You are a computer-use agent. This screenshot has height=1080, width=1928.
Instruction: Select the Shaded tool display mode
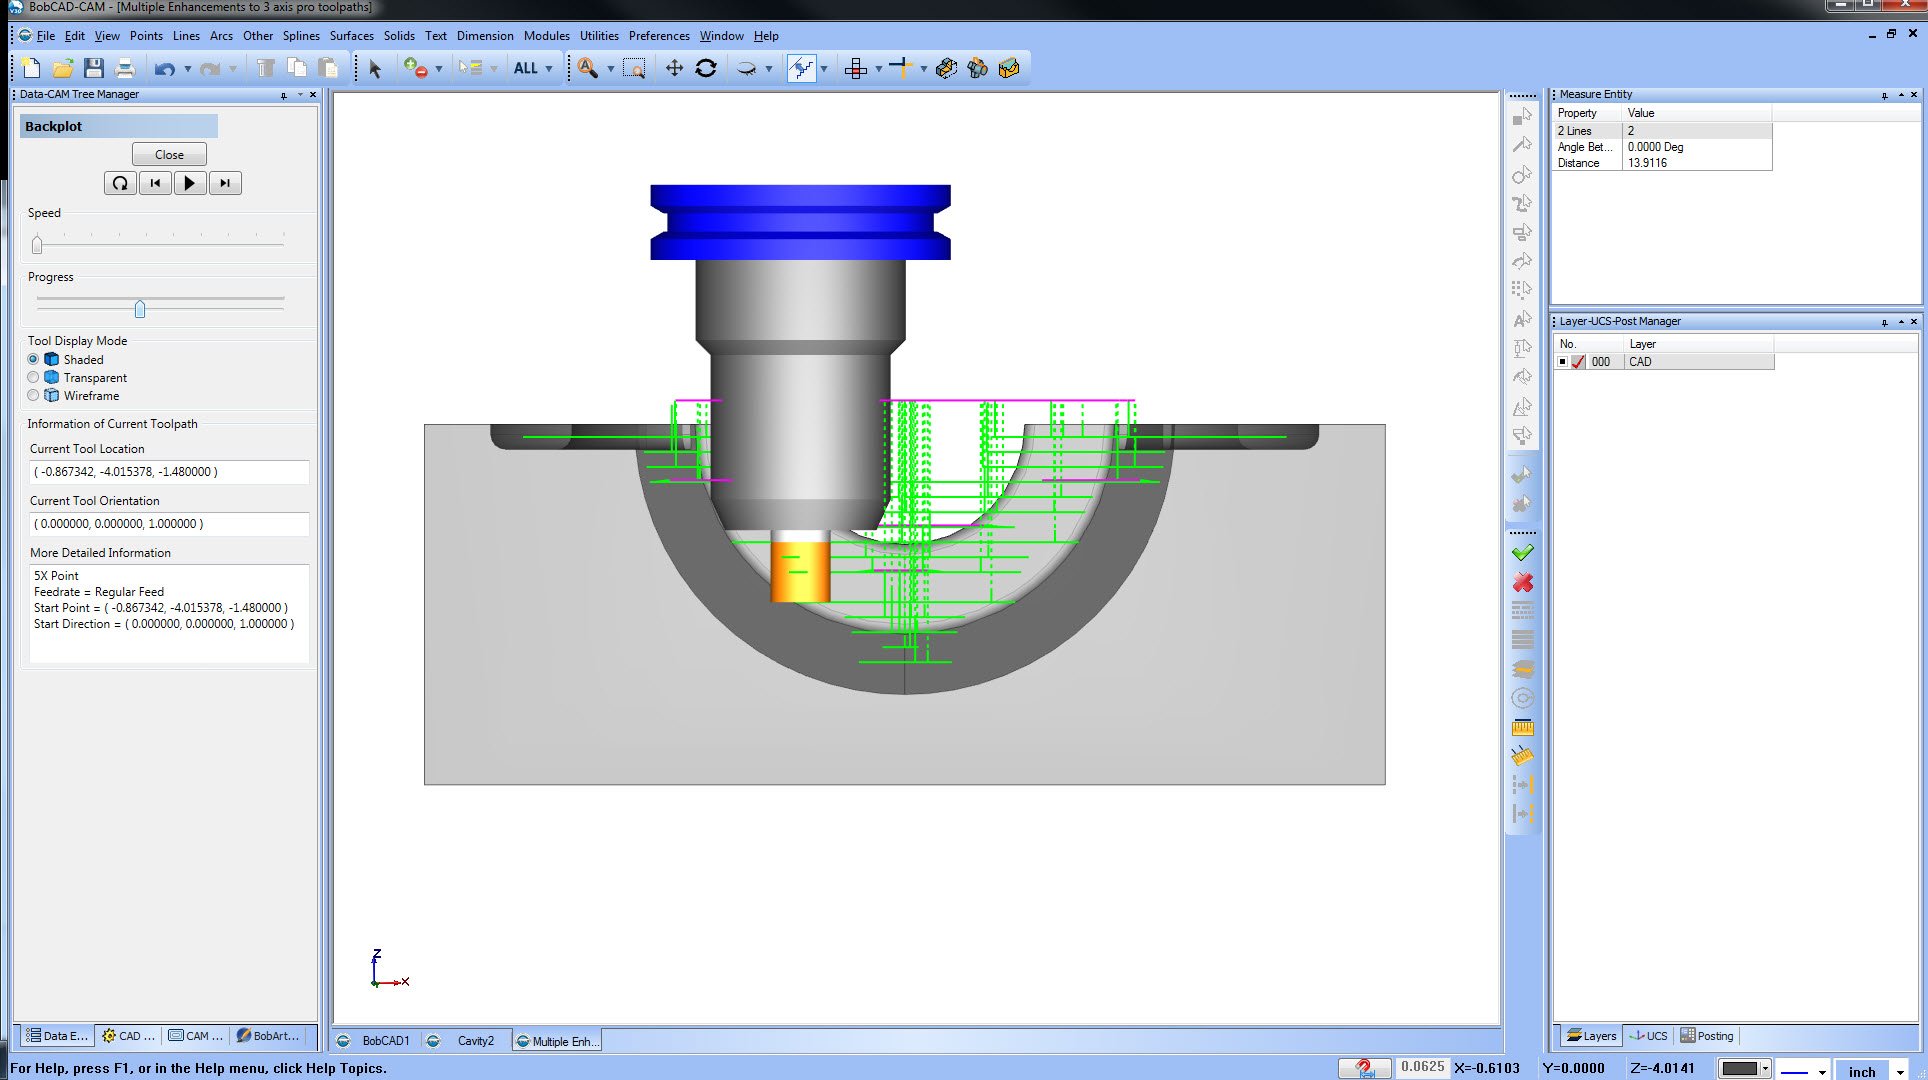(x=33, y=359)
